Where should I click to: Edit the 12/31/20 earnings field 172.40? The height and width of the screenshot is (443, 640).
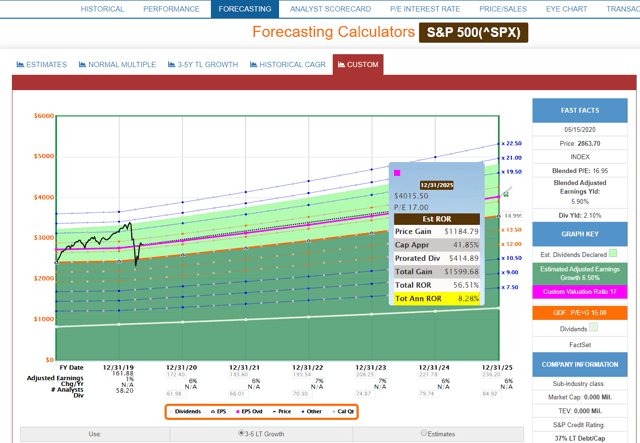click(176, 374)
